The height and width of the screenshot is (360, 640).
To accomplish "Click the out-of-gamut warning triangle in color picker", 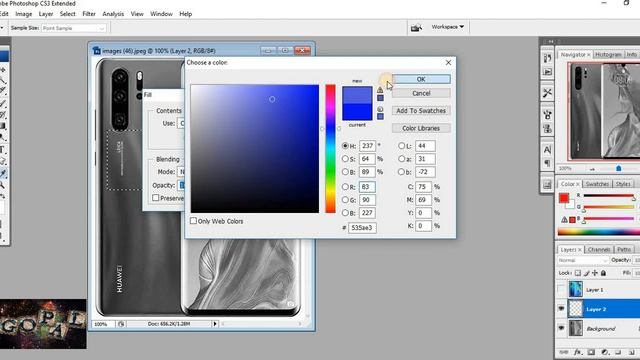I will pyautogui.click(x=380, y=90).
